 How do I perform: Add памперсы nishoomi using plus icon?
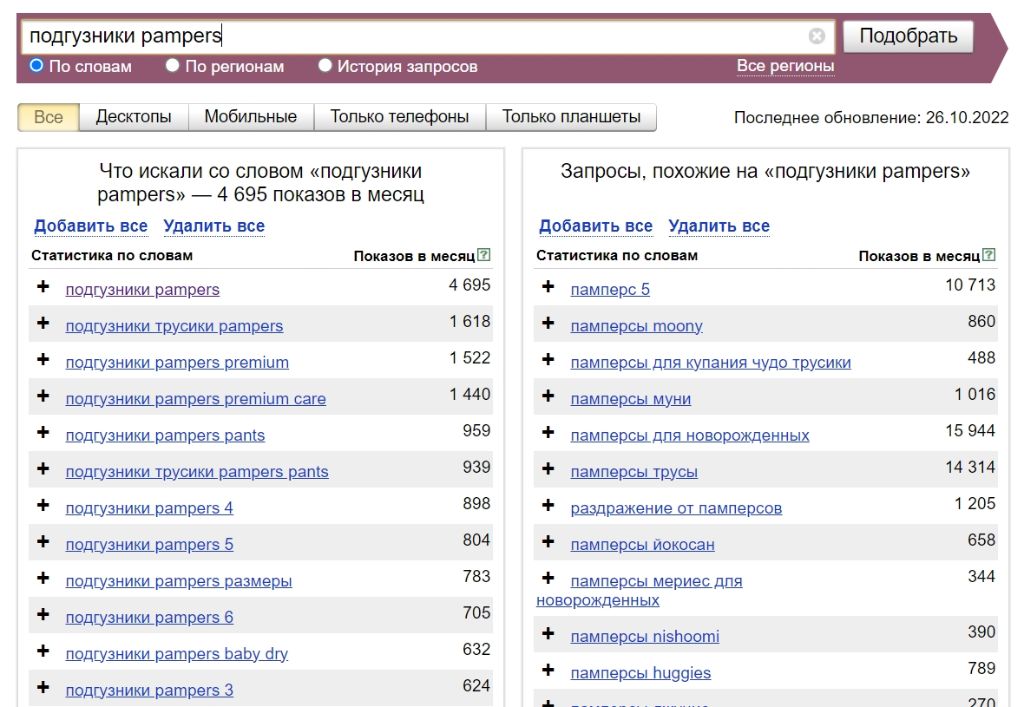tap(548, 633)
